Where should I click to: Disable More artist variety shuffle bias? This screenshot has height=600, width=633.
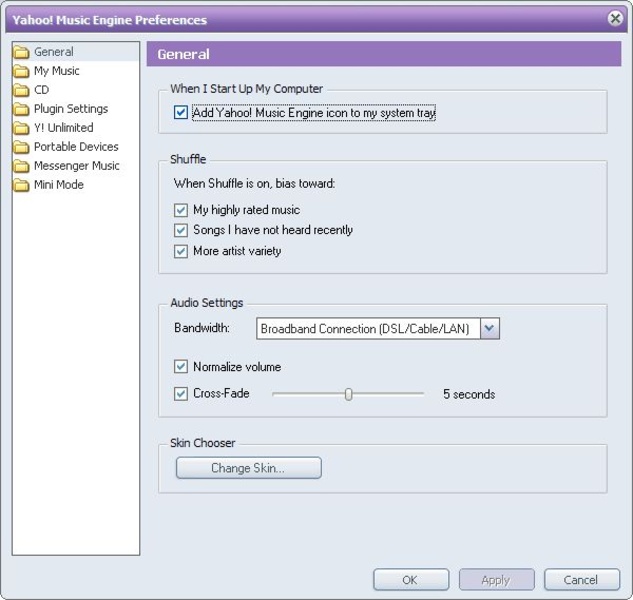tap(180, 251)
